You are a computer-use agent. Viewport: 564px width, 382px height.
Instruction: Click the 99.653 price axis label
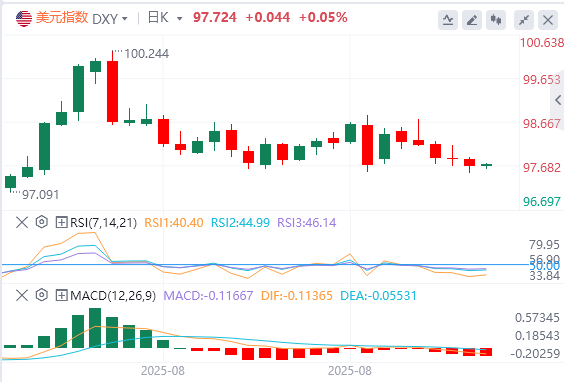point(542,79)
